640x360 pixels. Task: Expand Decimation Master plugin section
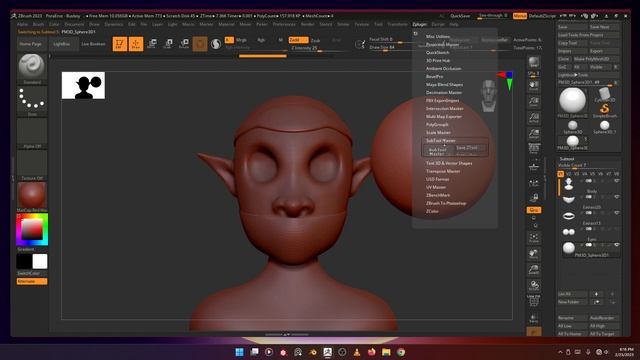click(444, 93)
